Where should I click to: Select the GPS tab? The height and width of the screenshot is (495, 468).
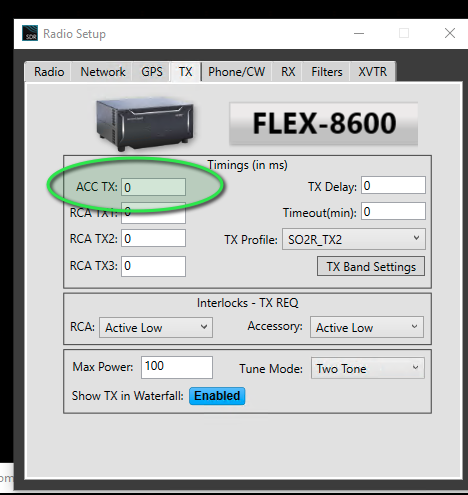pos(152,72)
